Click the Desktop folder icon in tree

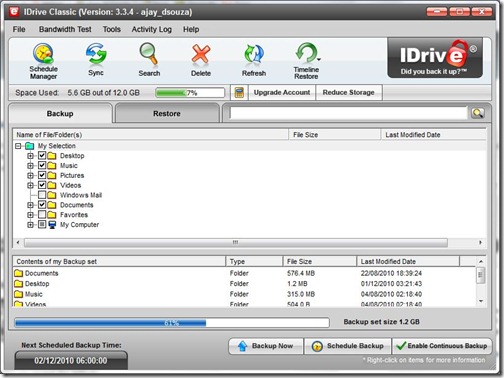(x=52, y=156)
